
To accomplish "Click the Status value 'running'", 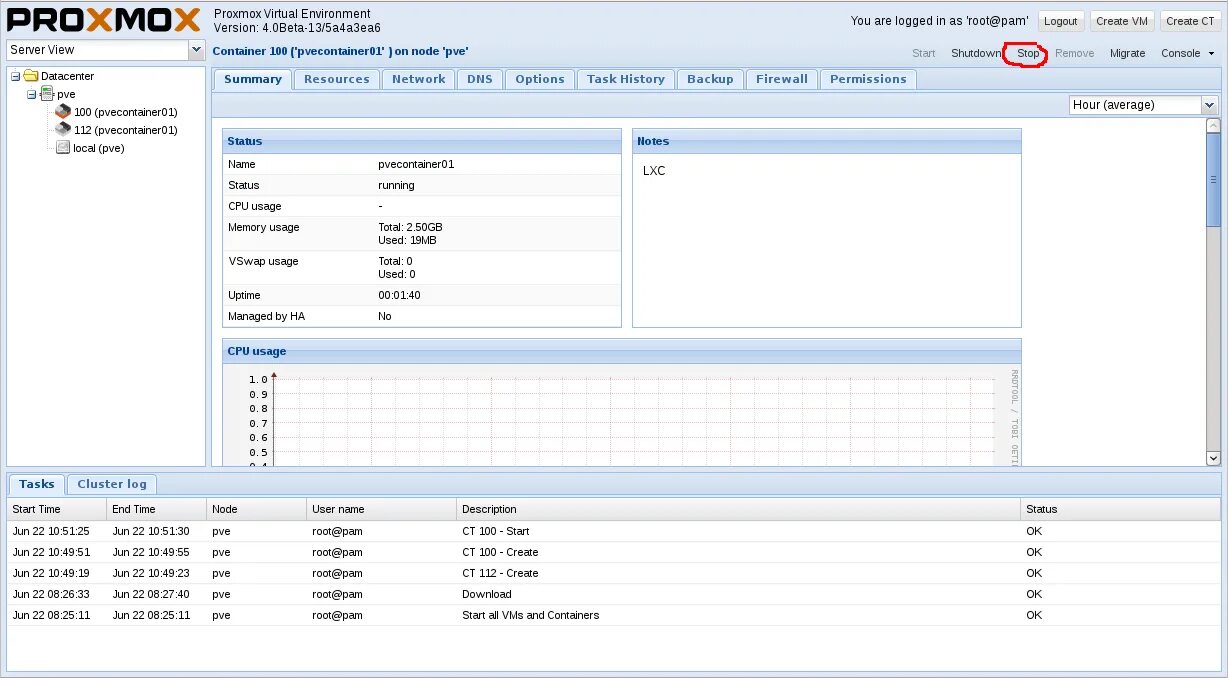I will 396,185.
